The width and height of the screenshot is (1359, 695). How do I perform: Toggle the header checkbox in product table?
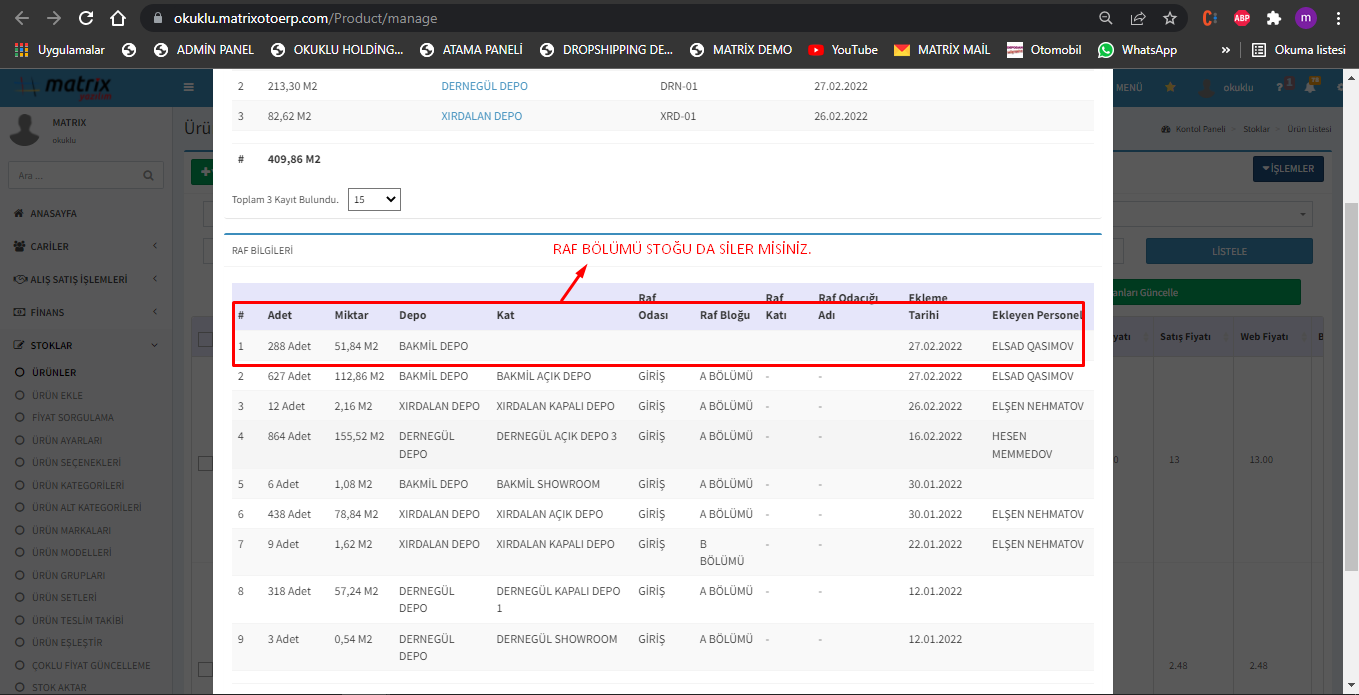pyautogui.click(x=204, y=339)
